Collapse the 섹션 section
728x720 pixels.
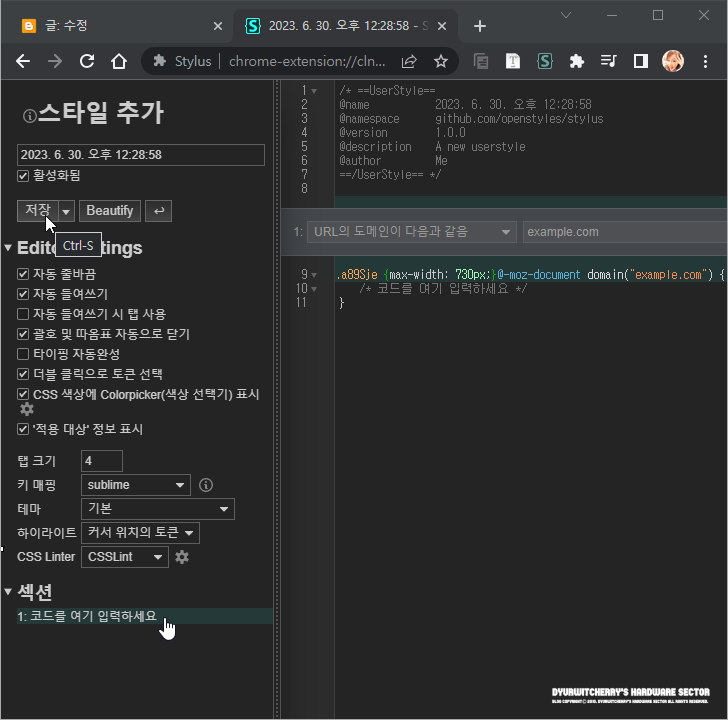coord(8,592)
